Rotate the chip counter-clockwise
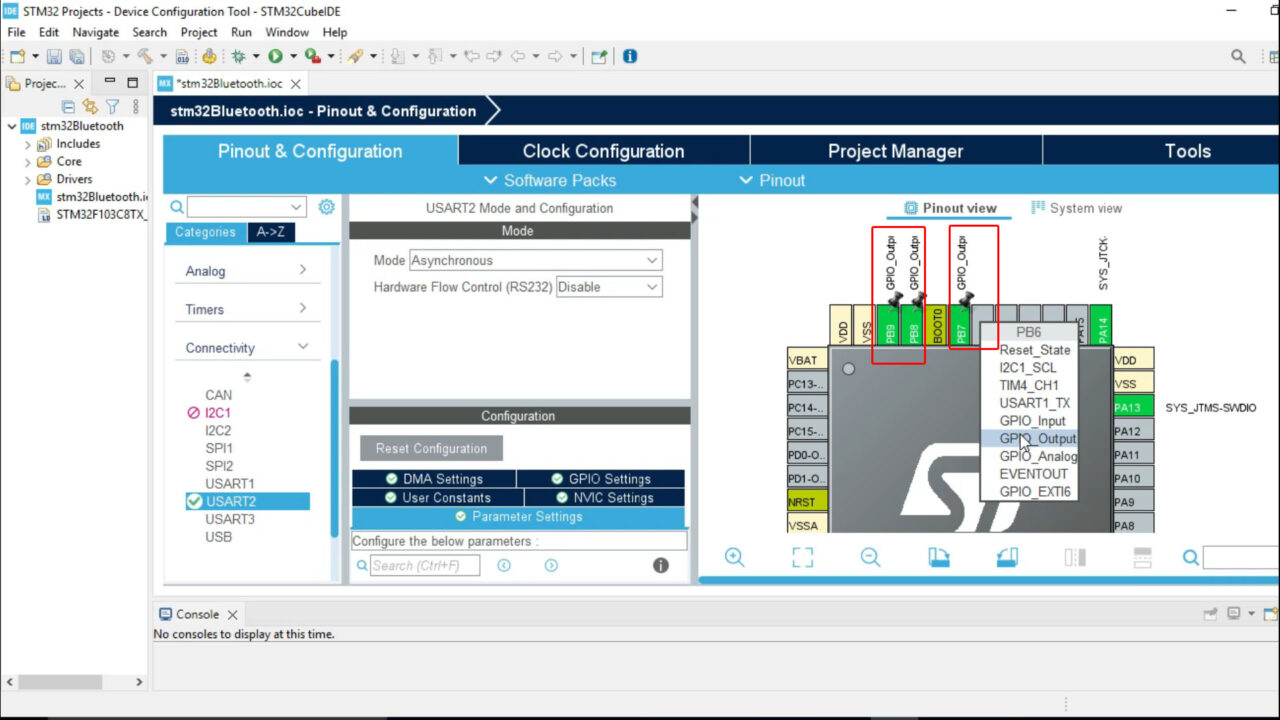 coord(1007,558)
